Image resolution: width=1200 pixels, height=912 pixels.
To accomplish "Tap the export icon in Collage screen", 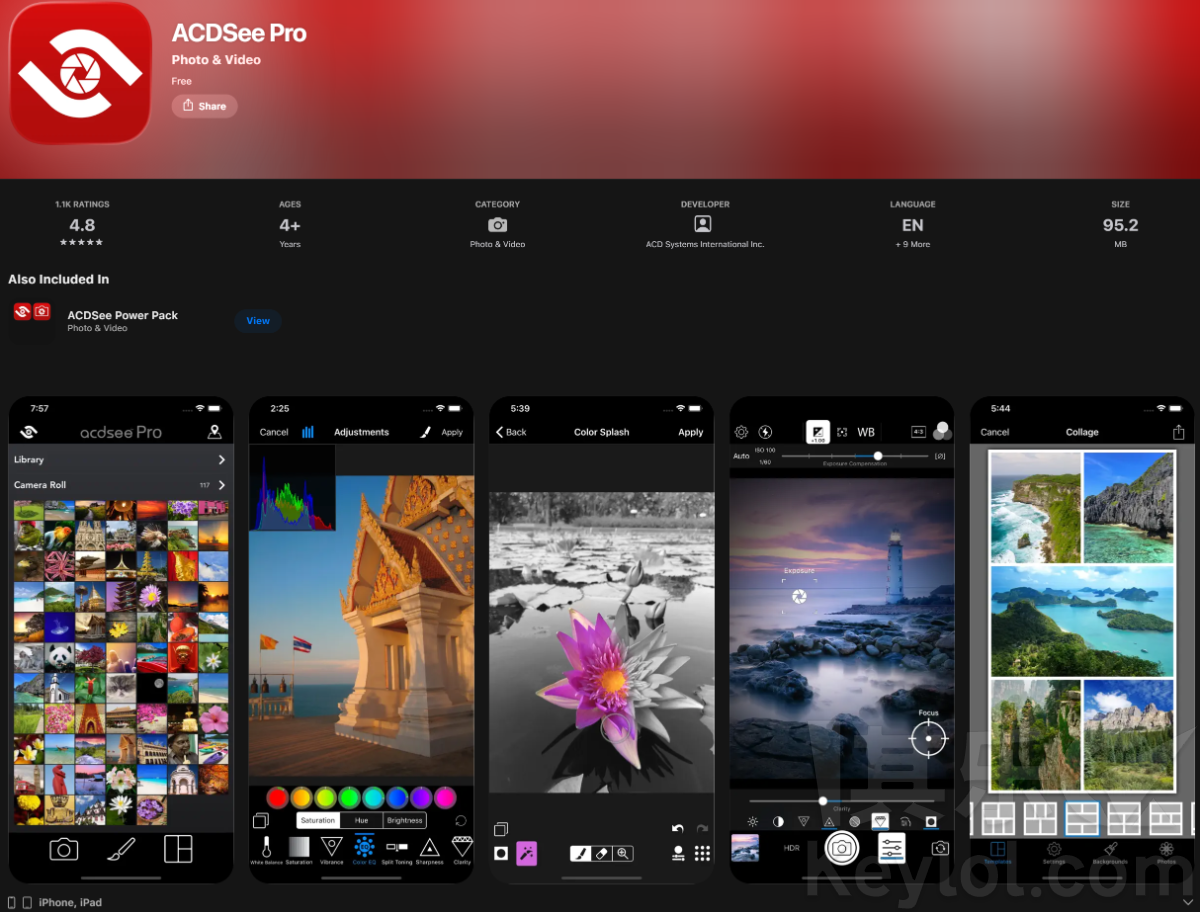I will [x=1178, y=432].
